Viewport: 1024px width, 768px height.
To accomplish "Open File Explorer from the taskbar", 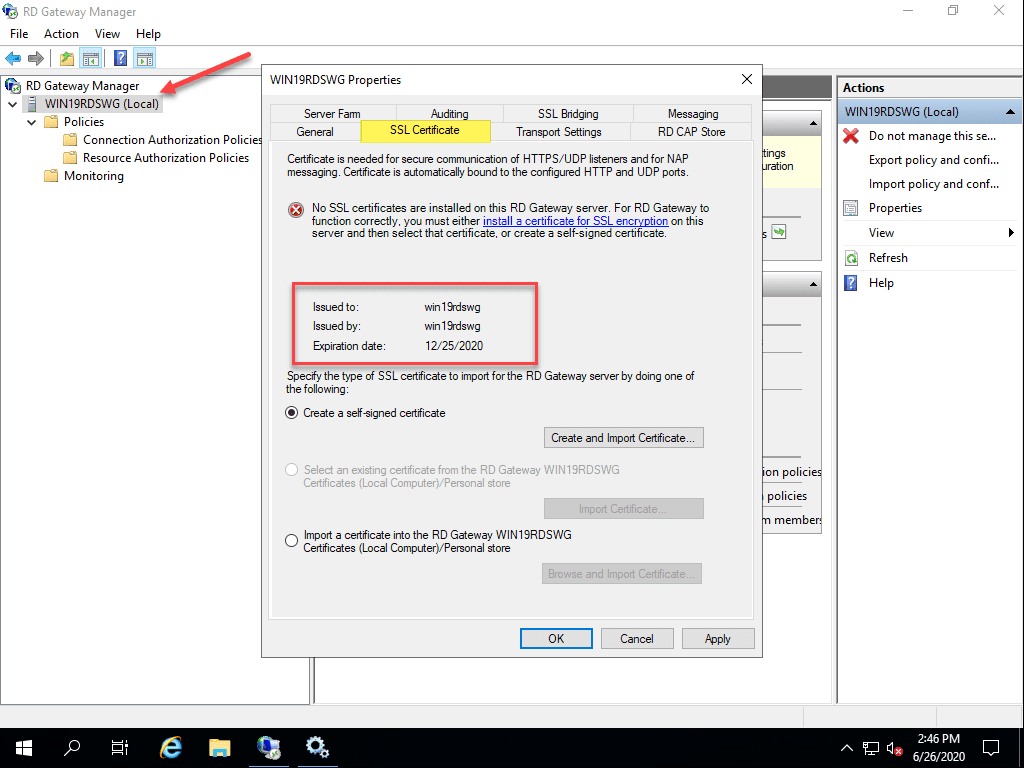I will pos(219,748).
